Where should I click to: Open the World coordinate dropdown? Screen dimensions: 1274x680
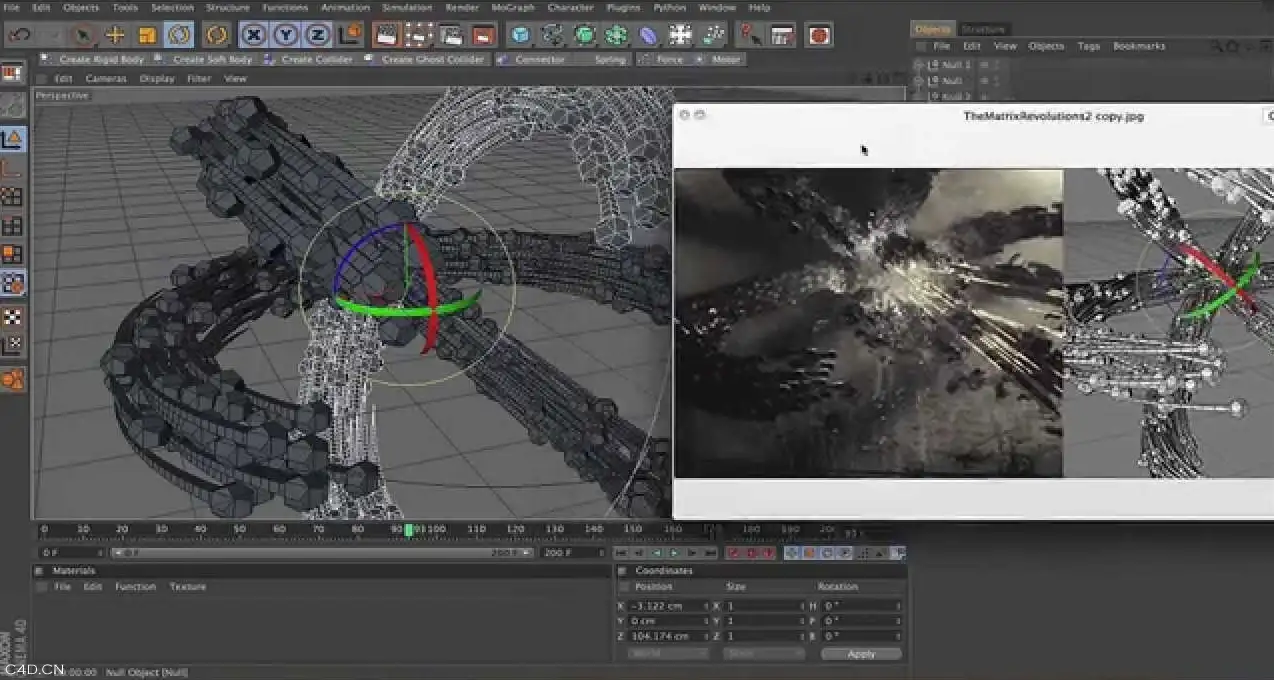pos(668,654)
